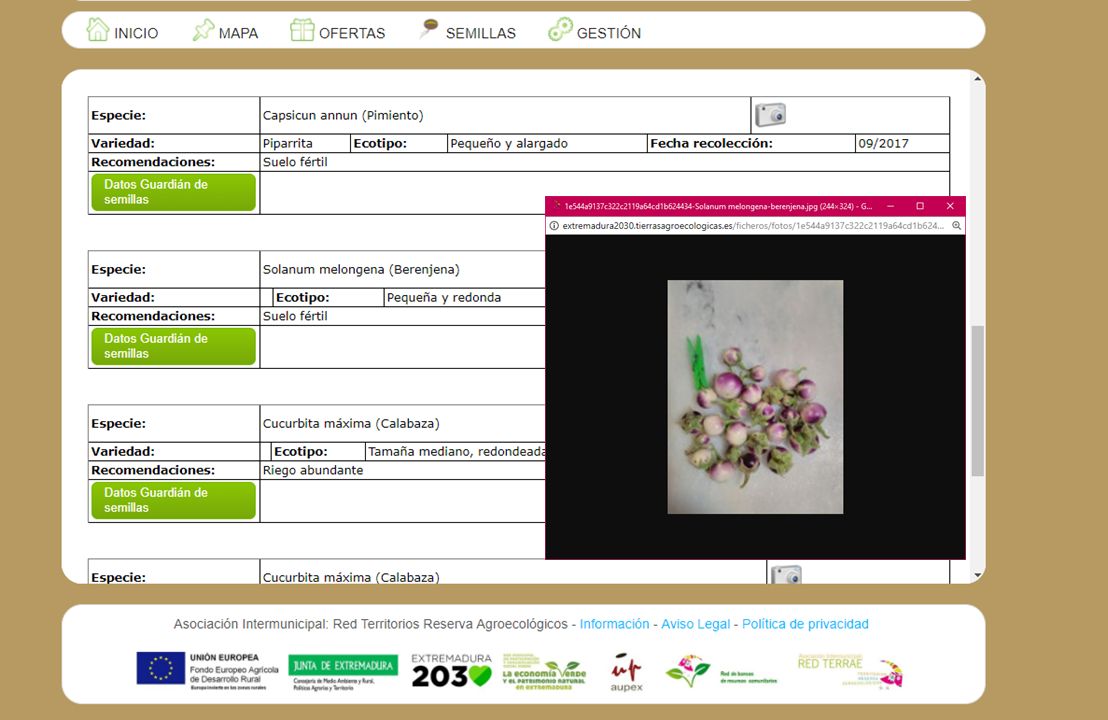Open Datos Guardián de semillas for Pimiento
This screenshot has width=1108, height=720.
click(173, 192)
